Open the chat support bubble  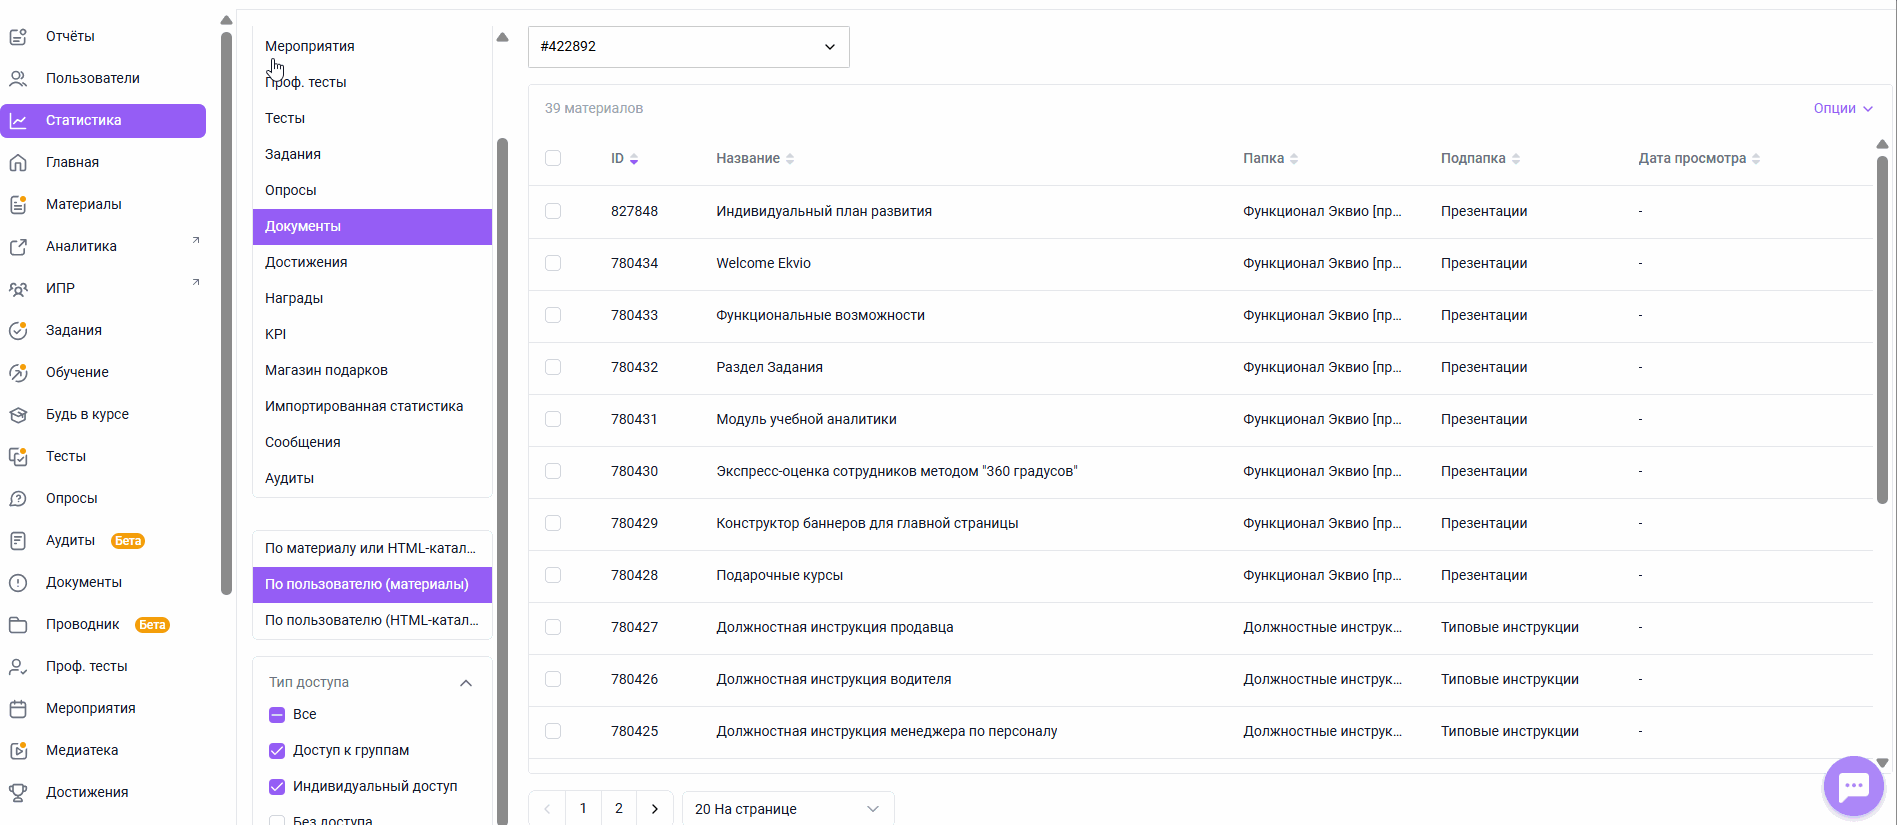point(1853,786)
